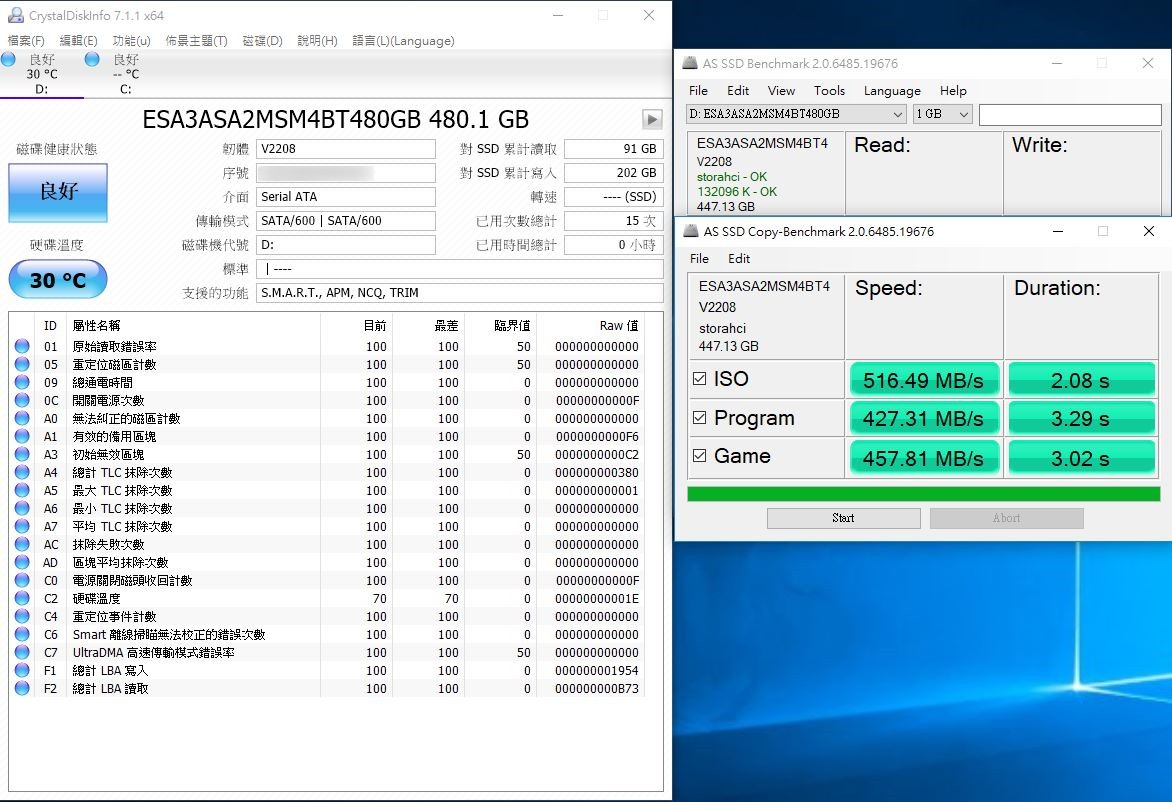Open the 磁碟(D) menu

point(262,40)
